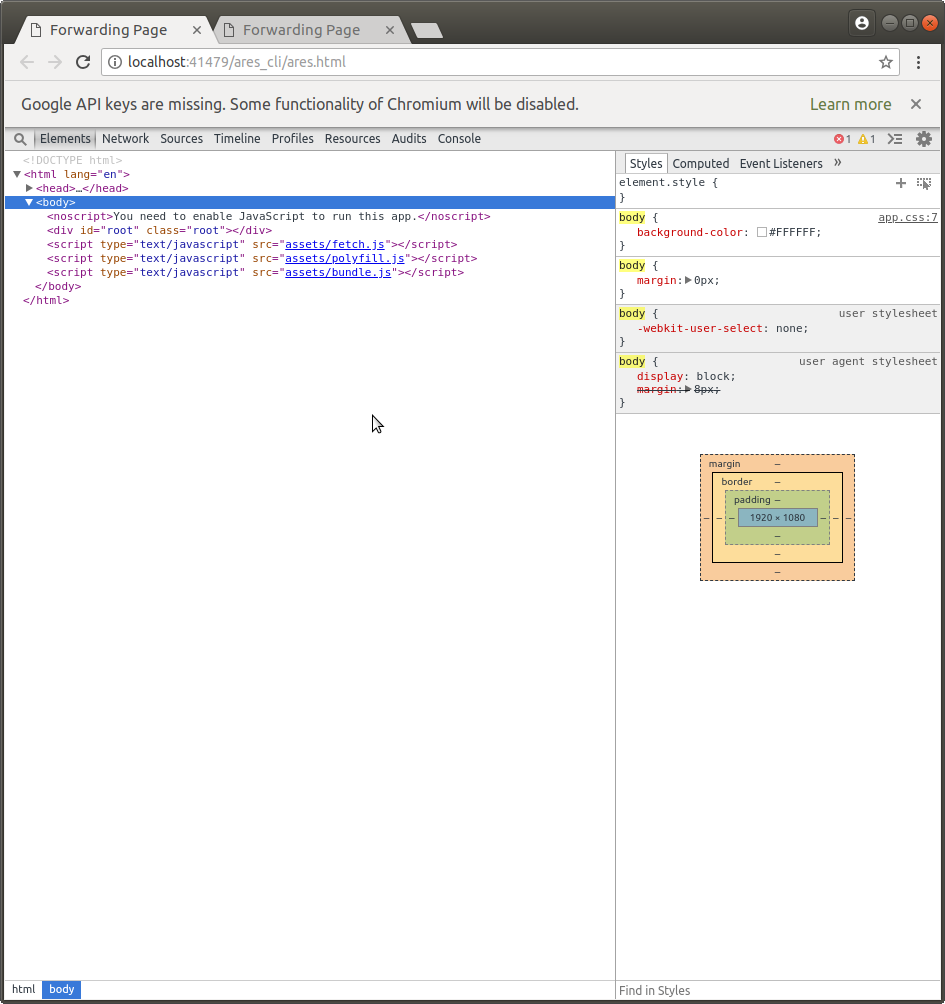
Task: Toggle element state icon in Styles pane
Action: (923, 183)
